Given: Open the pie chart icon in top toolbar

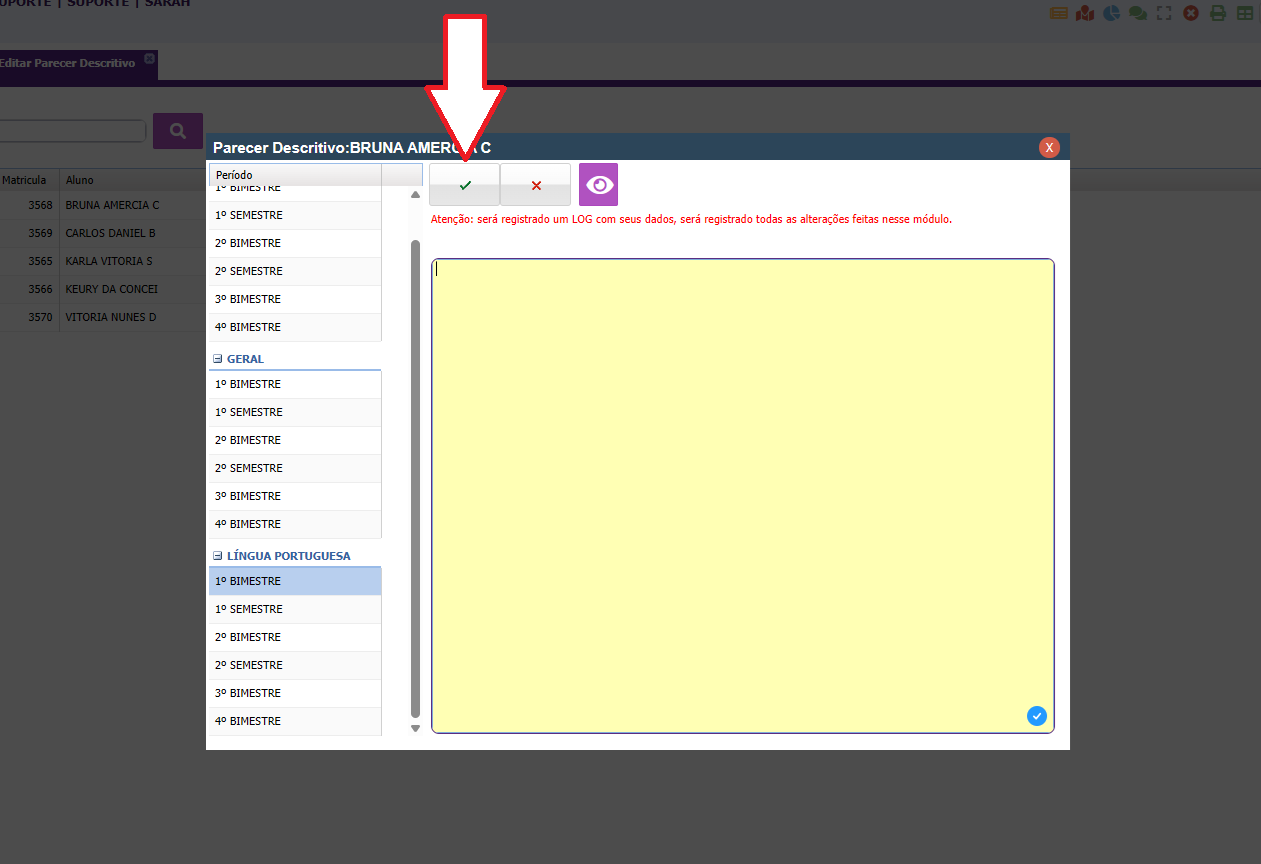Looking at the screenshot, I should (1111, 13).
